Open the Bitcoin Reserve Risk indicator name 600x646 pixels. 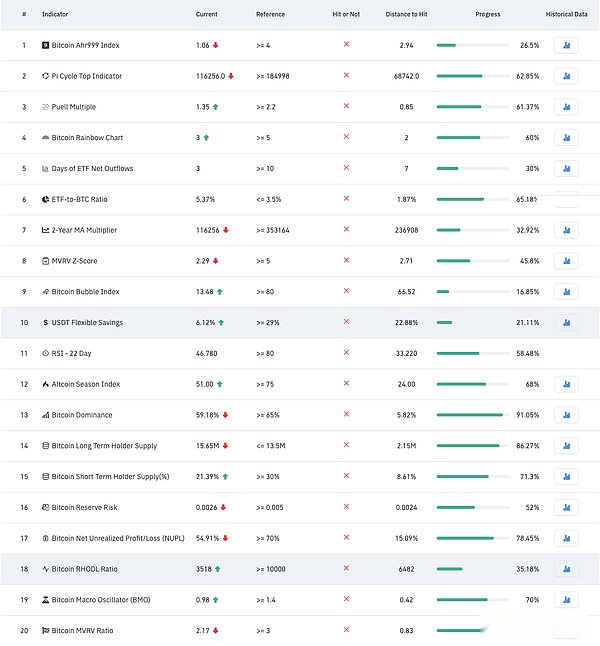(x=84, y=507)
